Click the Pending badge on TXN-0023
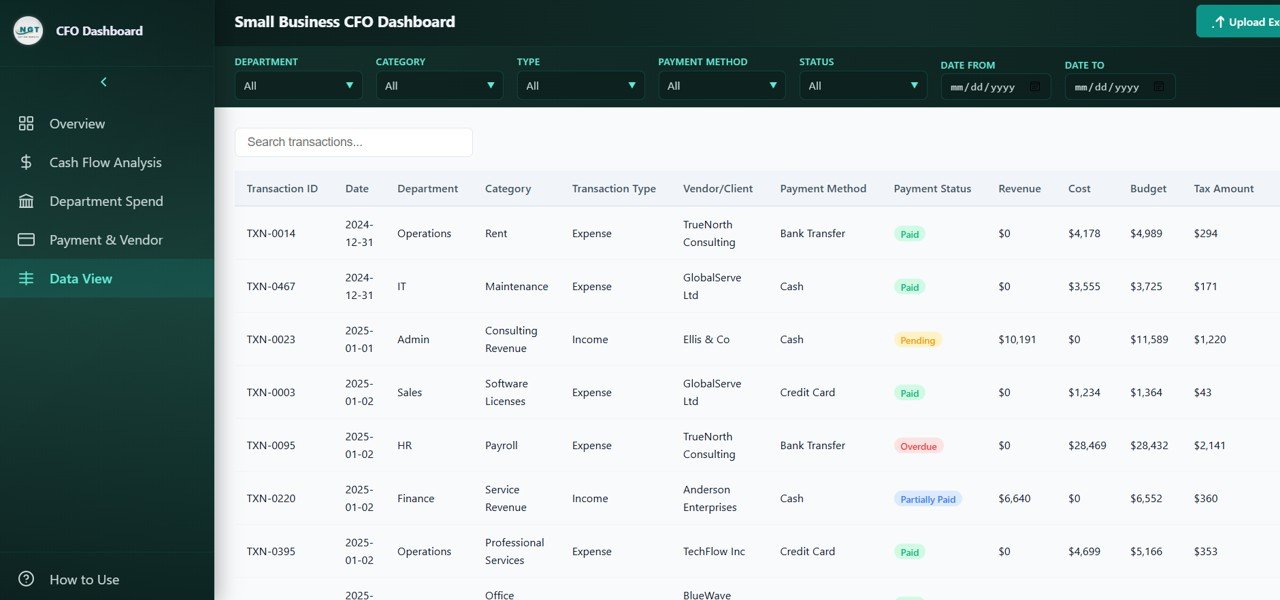The width and height of the screenshot is (1280, 600). [x=917, y=339]
